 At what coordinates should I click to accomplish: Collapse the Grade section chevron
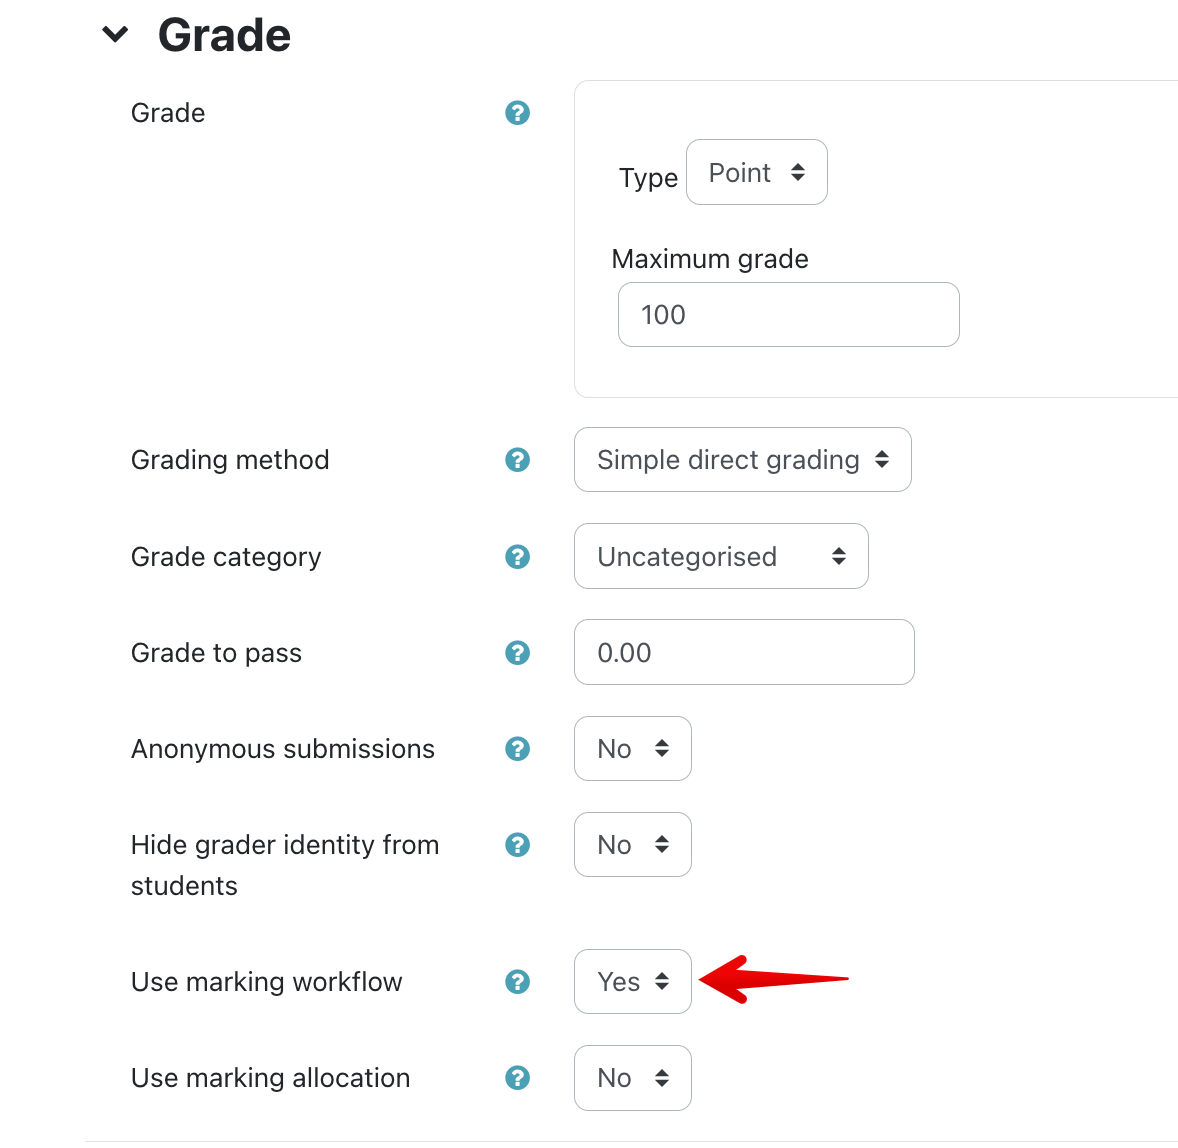pyautogui.click(x=116, y=35)
